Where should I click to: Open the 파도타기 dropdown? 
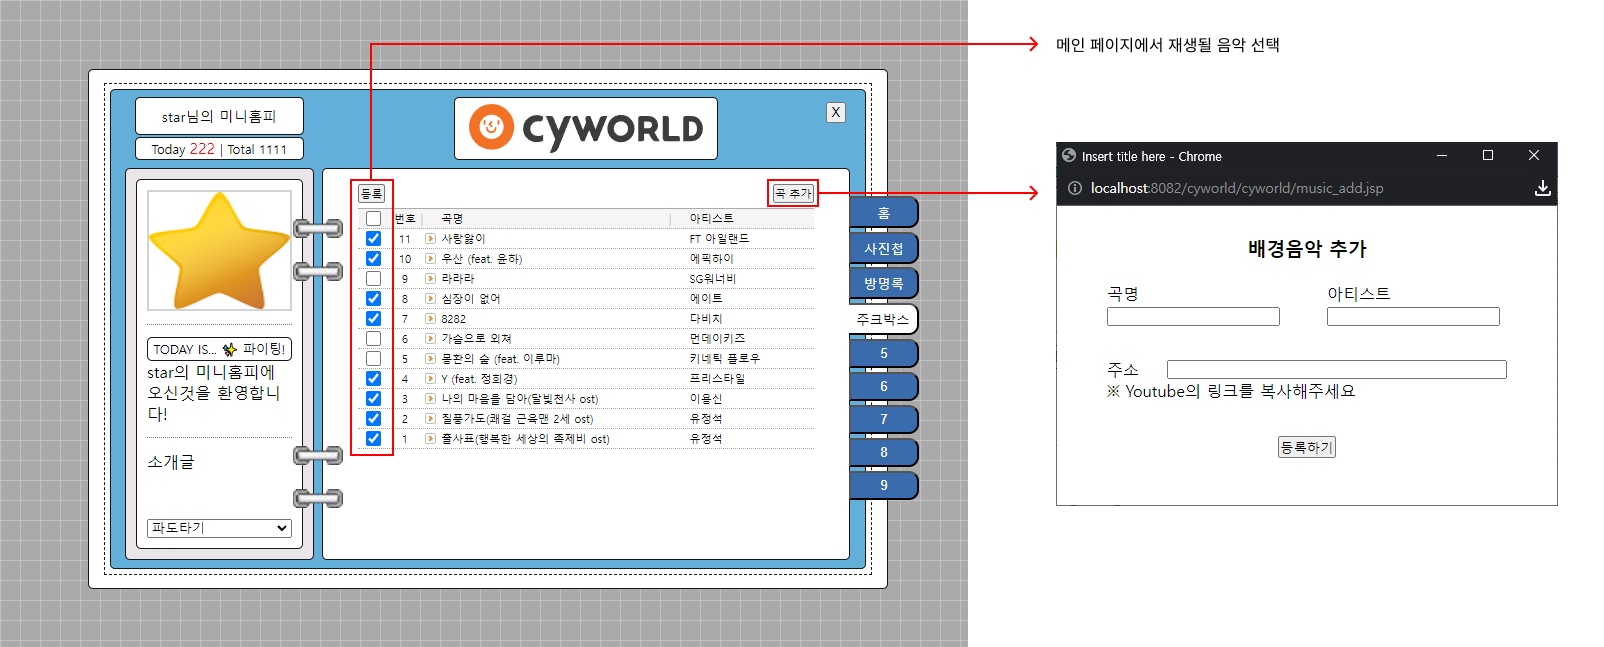pos(219,528)
